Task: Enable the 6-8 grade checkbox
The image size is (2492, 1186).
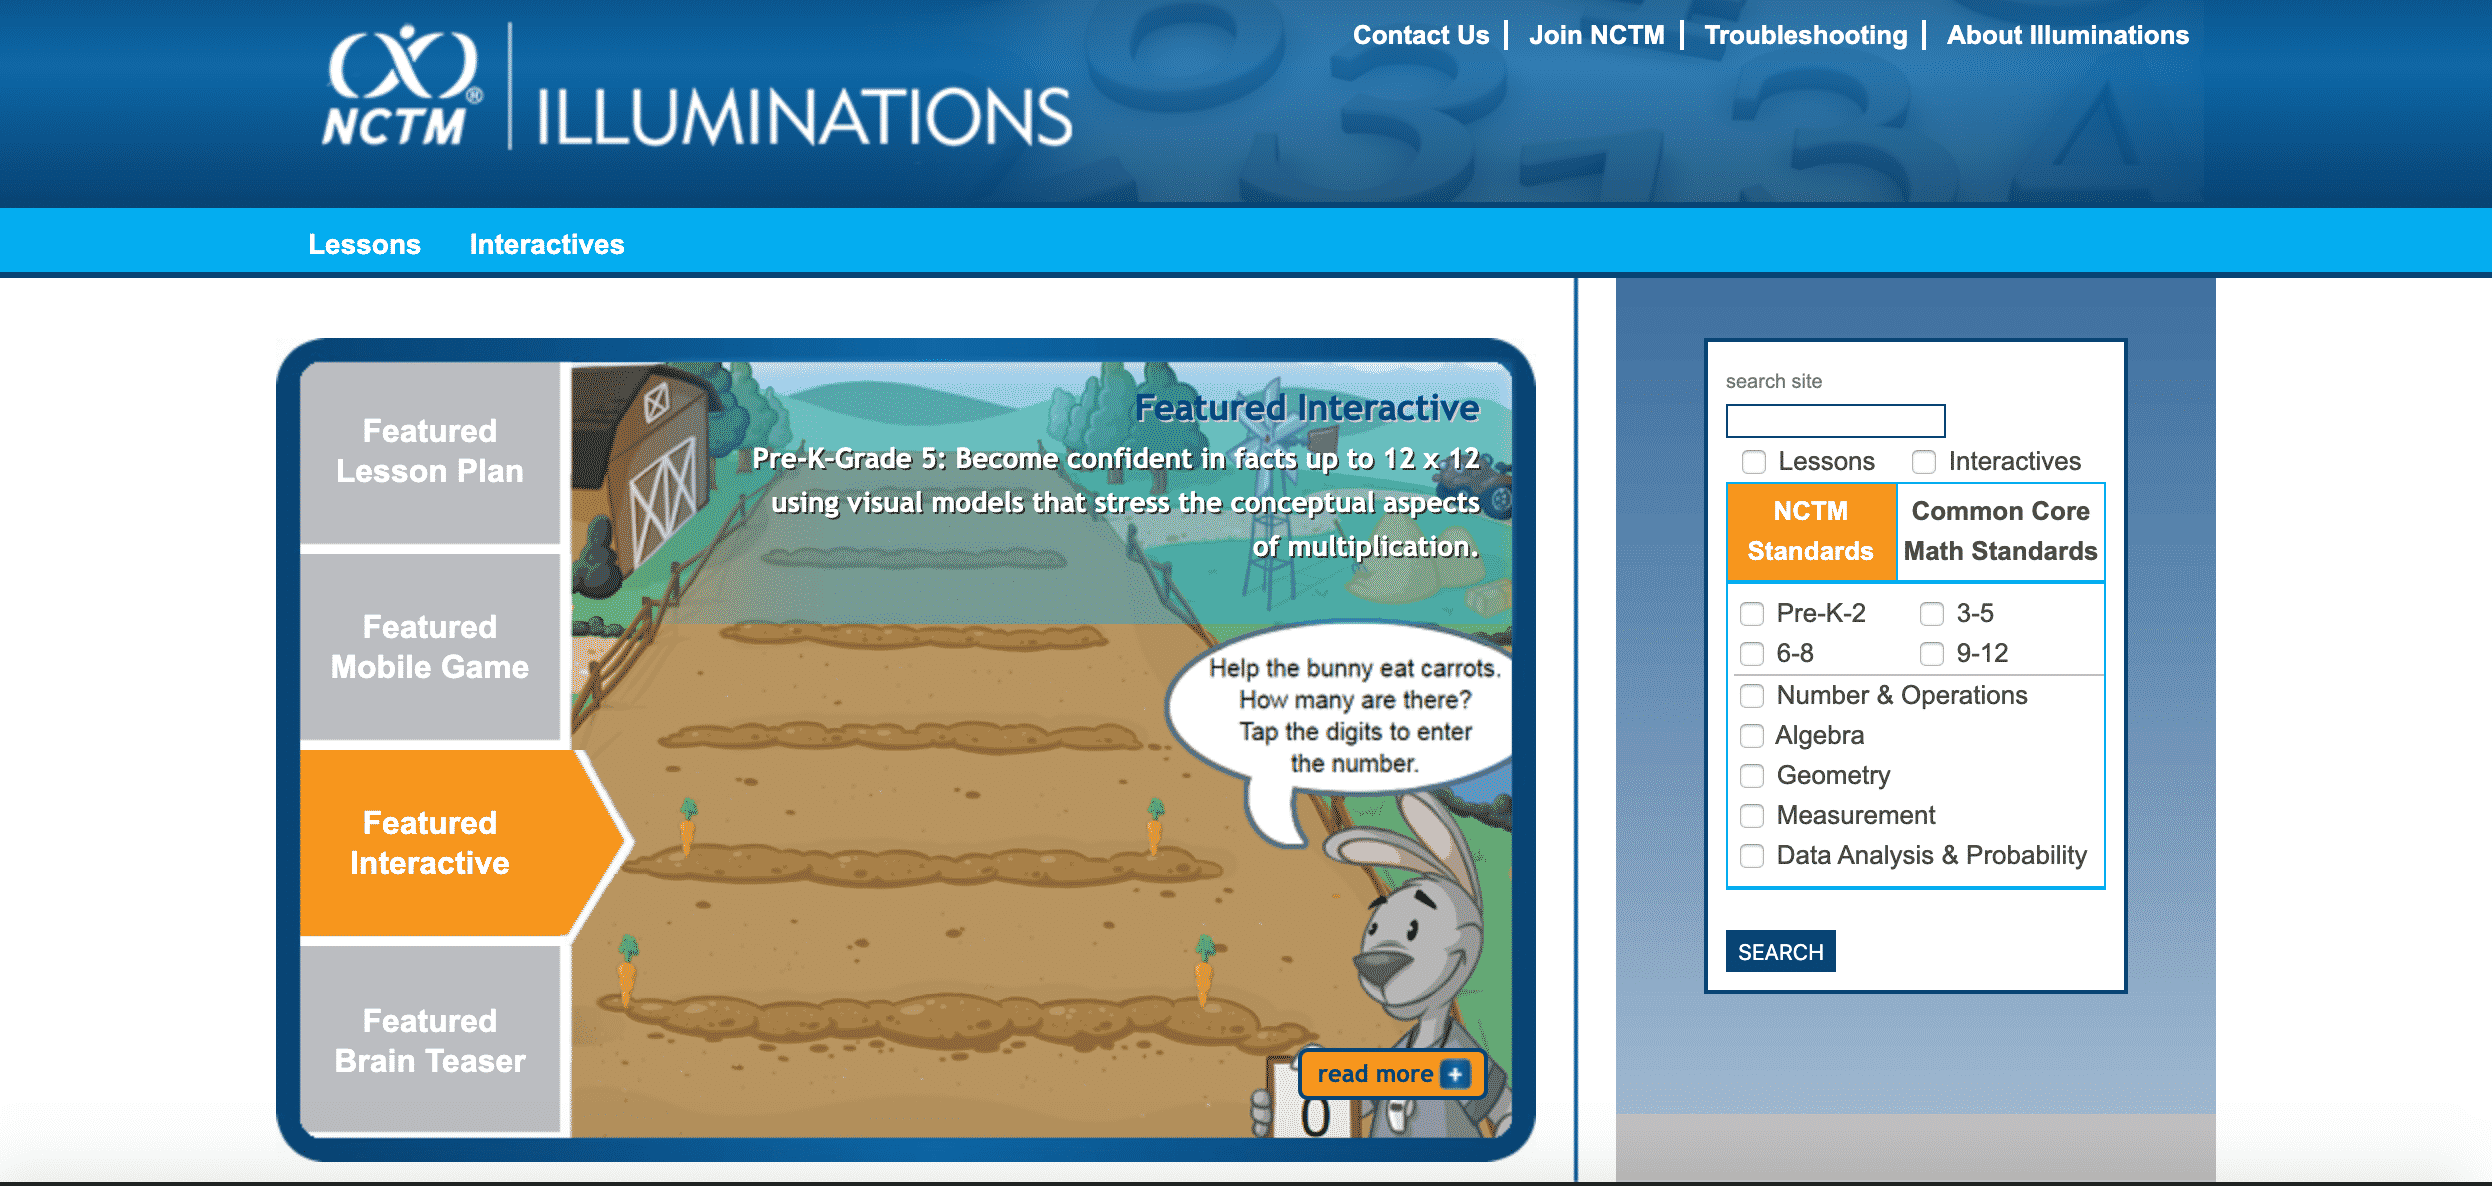Action: coord(1752,654)
